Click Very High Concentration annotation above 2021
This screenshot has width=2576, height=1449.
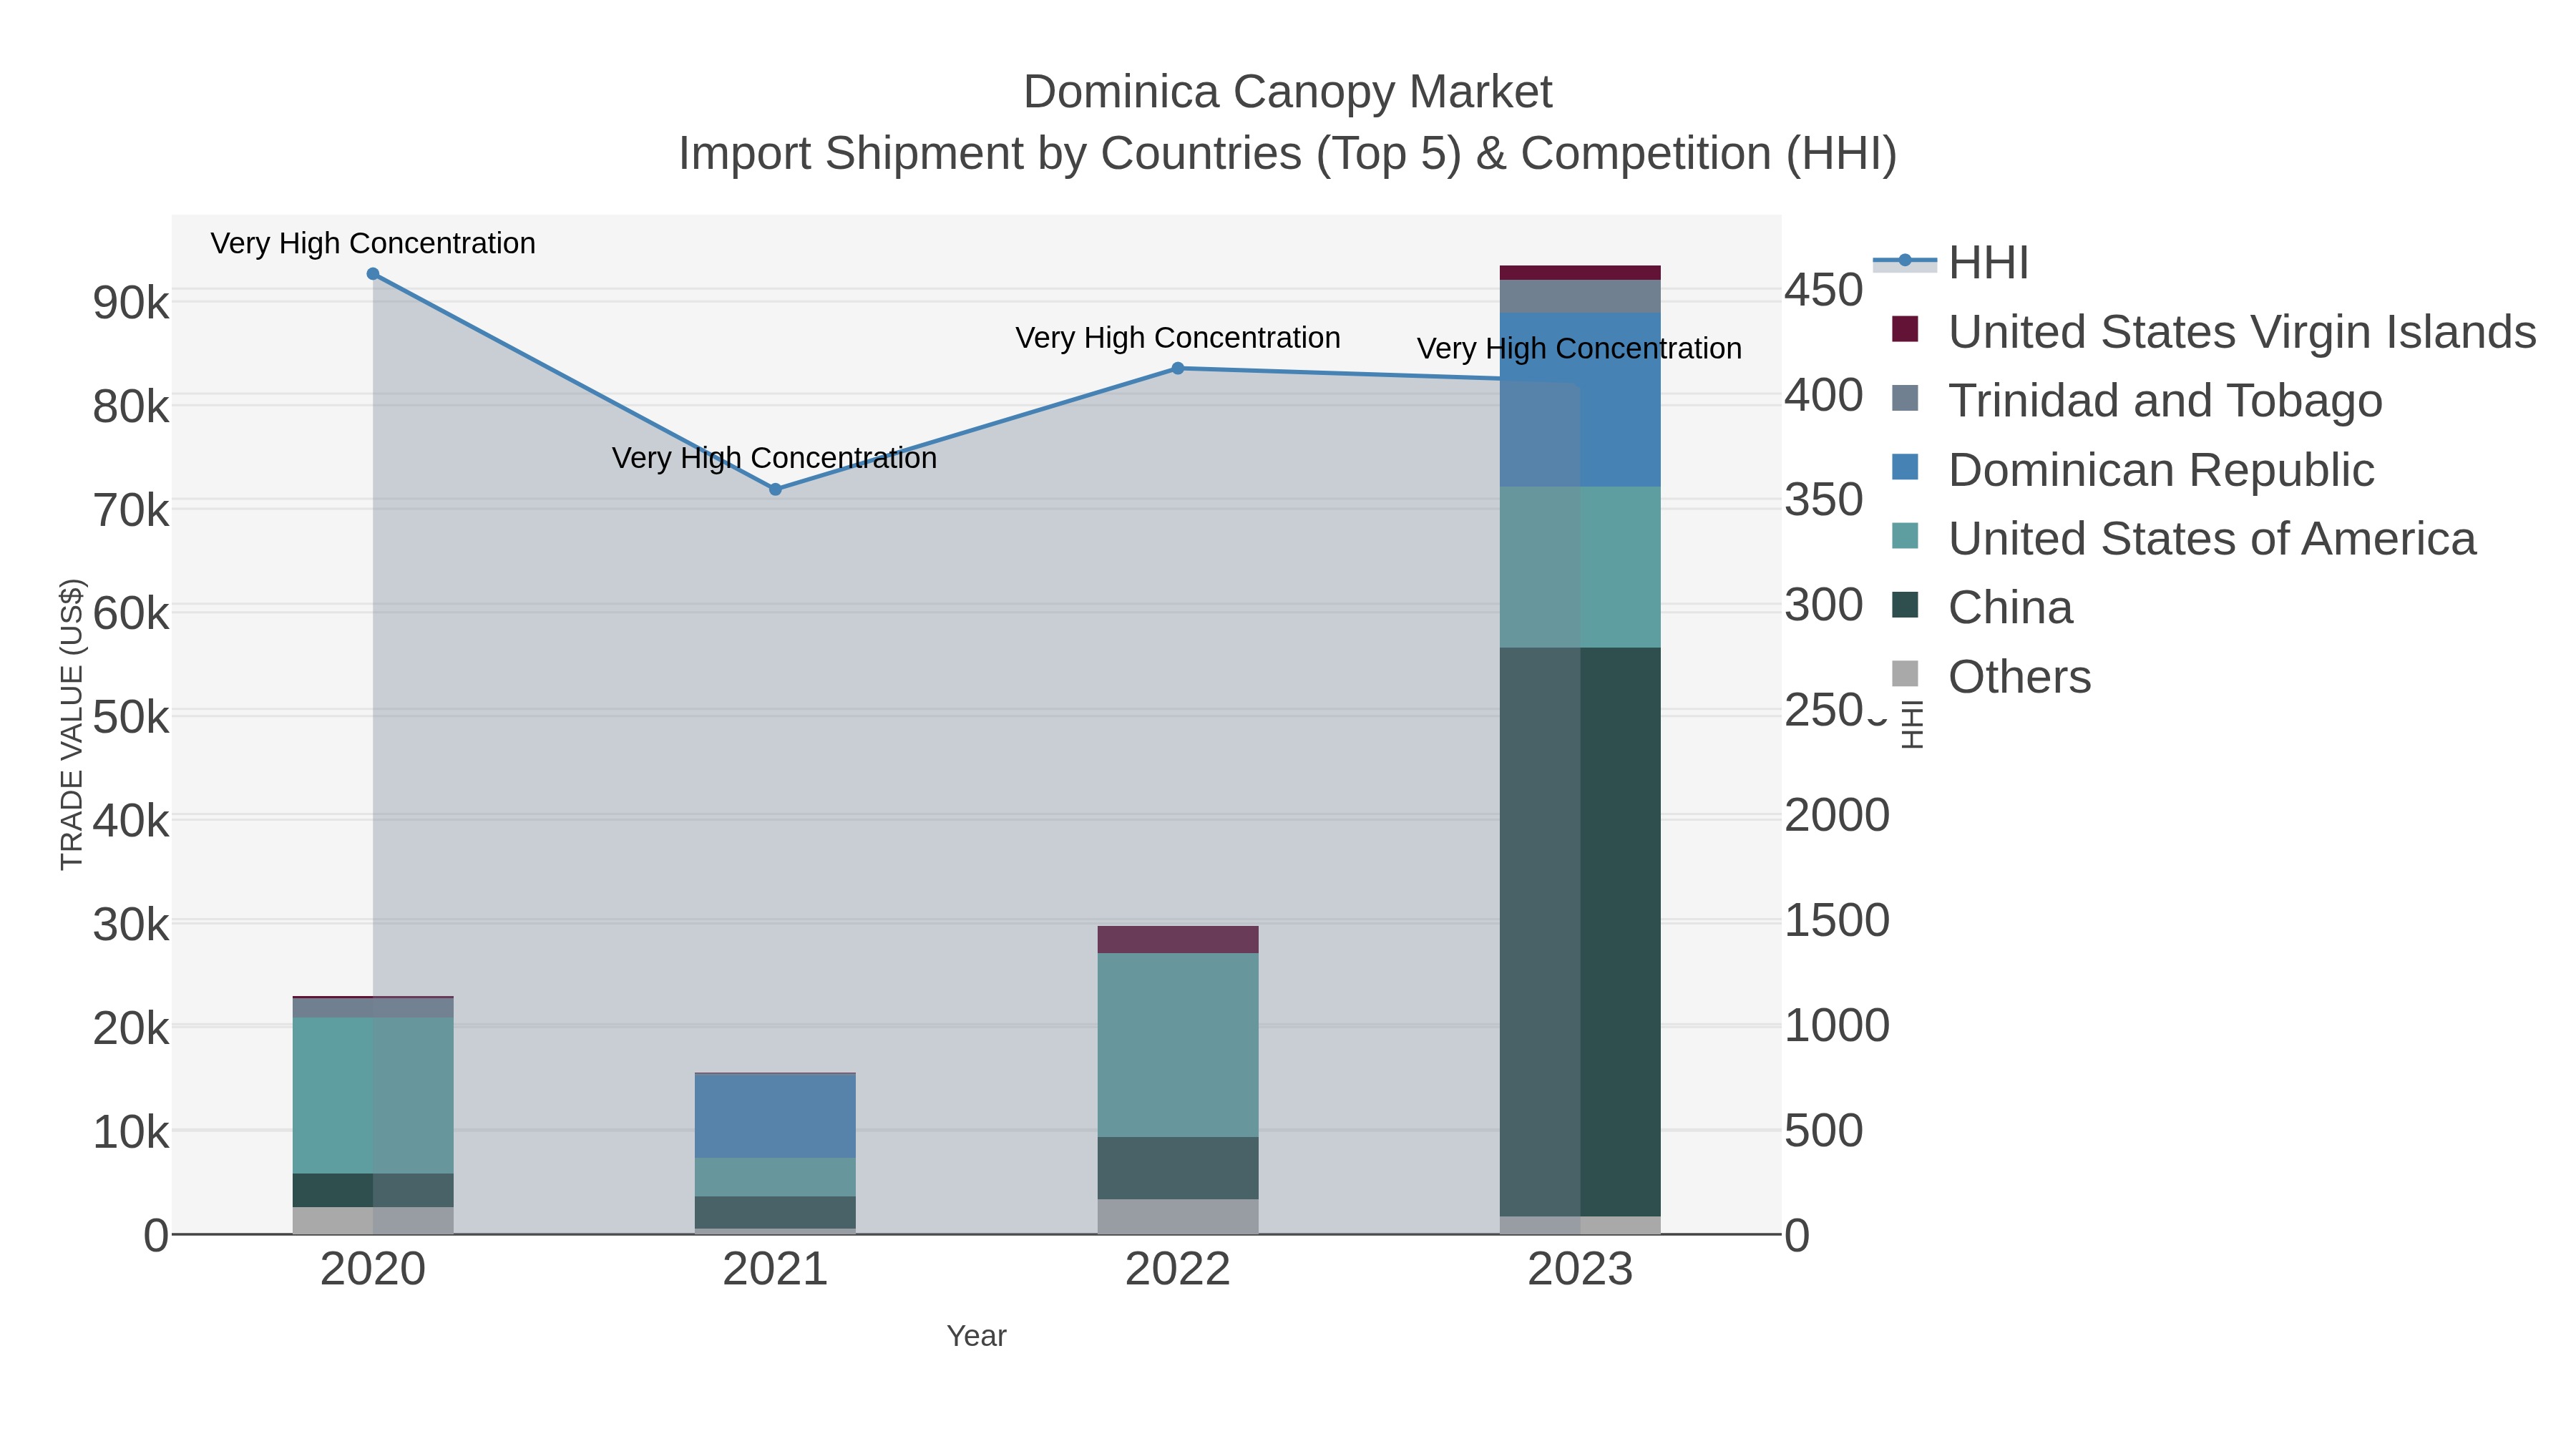coord(775,458)
